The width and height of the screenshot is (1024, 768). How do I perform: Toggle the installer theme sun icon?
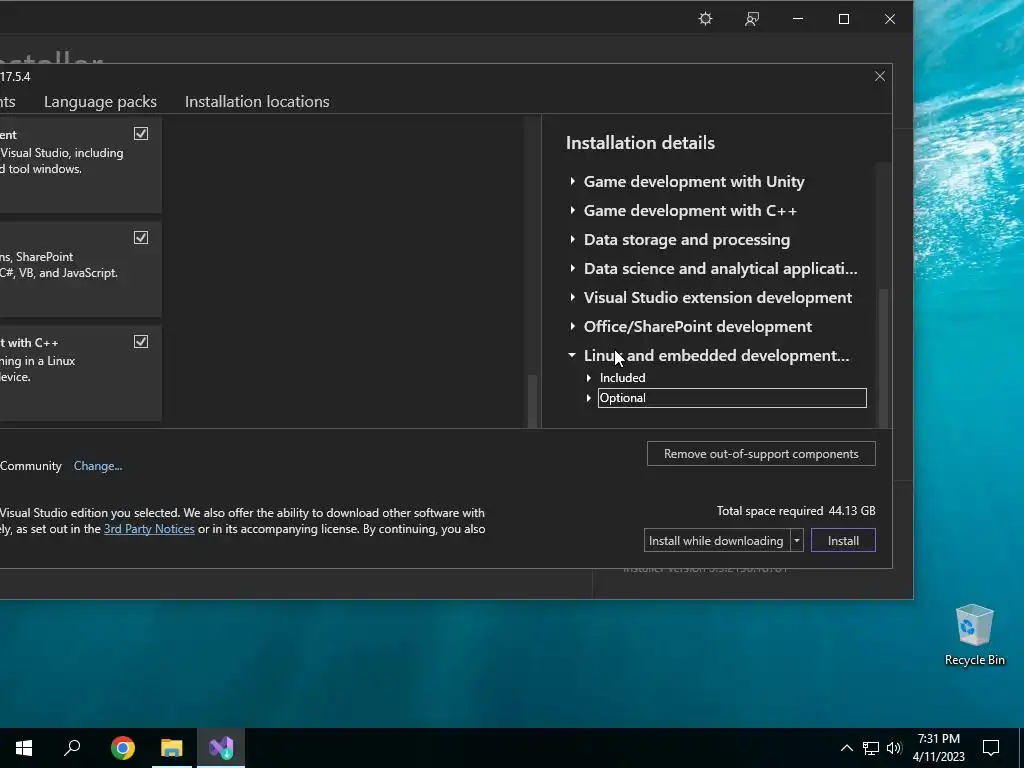click(x=705, y=19)
